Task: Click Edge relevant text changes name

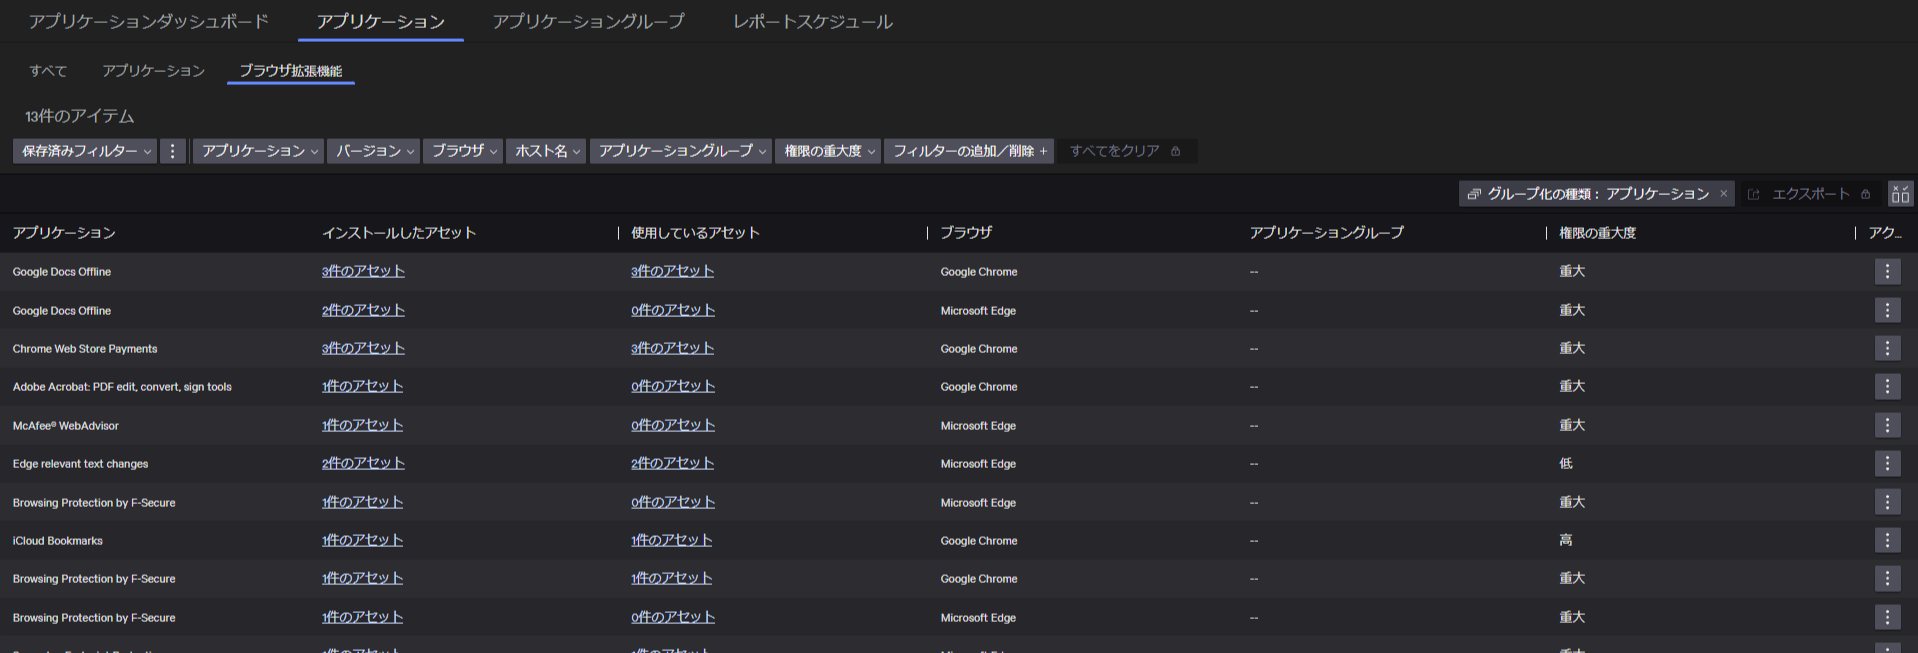Action: tap(80, 464)
